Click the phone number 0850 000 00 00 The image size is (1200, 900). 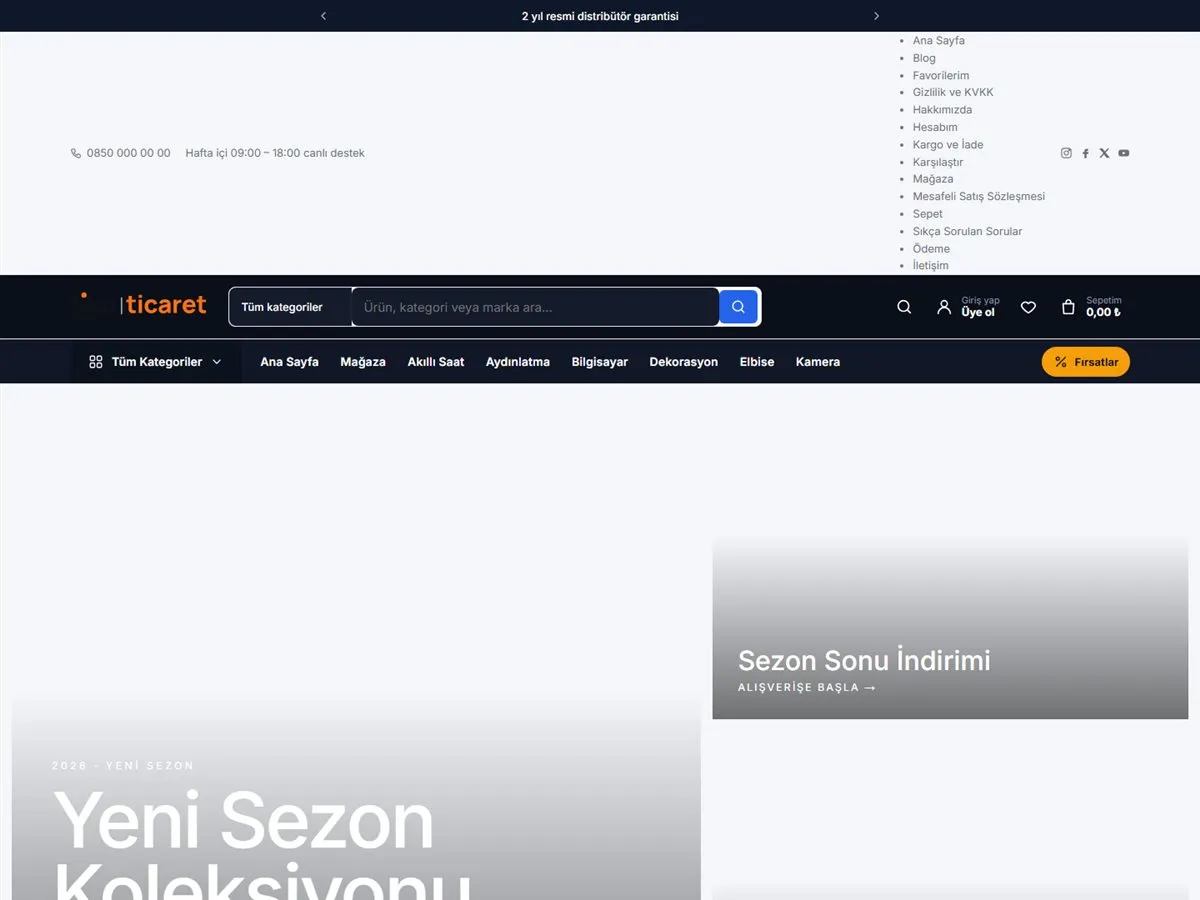point(129,153)
